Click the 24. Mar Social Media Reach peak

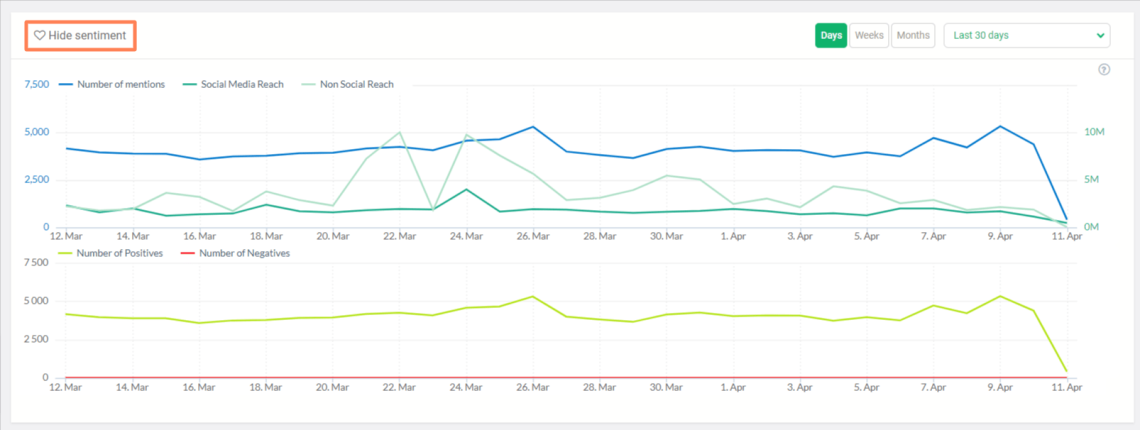point(466,189)
